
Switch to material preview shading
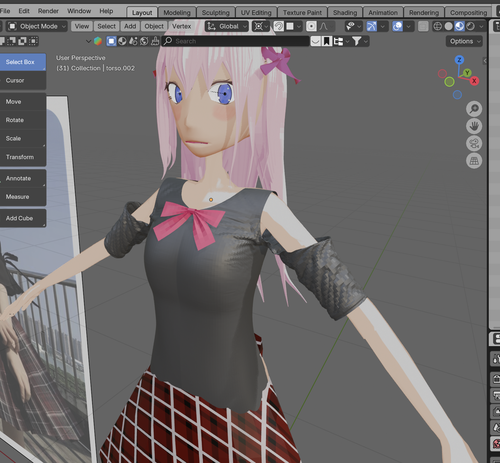click(x=459, y=26)
